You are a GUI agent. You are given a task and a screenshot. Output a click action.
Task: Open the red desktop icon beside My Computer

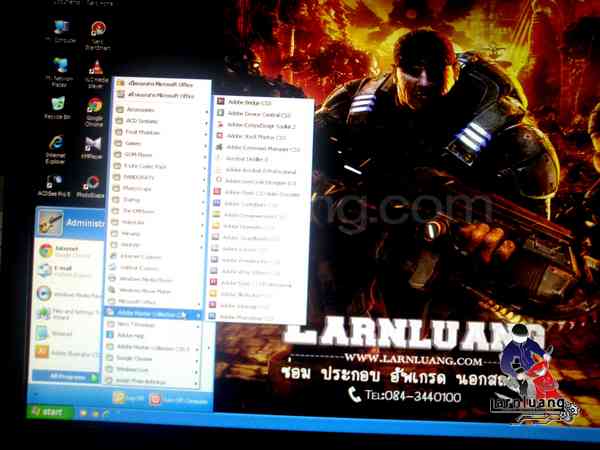[98, 35]
